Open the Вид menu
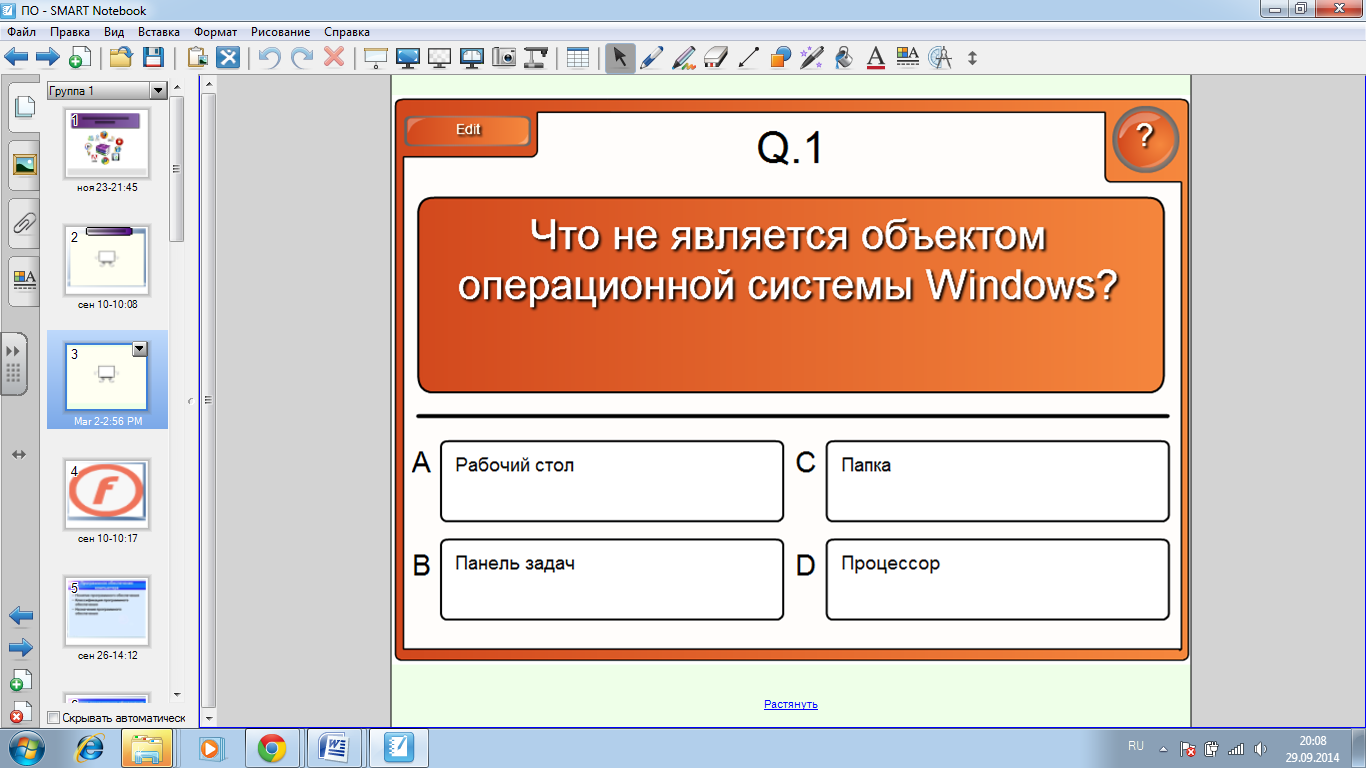Viewport: 1366px width, 768px height. coord(113,32)
